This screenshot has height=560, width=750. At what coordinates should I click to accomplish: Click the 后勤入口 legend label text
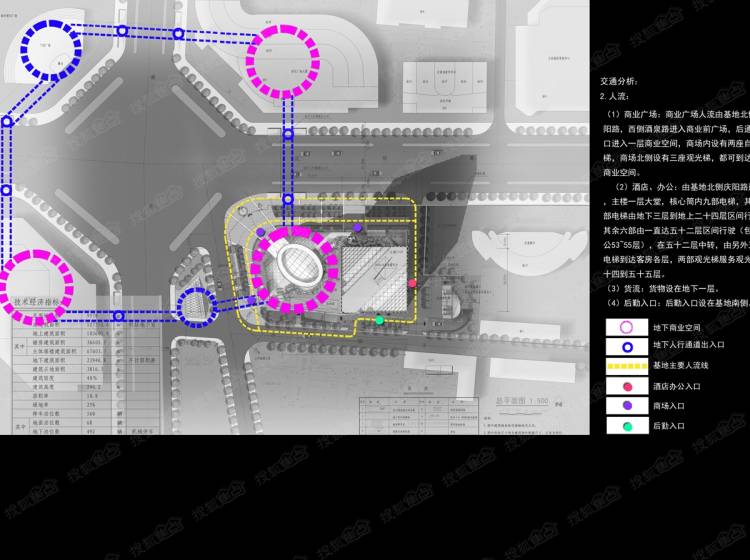click(669, 426)
